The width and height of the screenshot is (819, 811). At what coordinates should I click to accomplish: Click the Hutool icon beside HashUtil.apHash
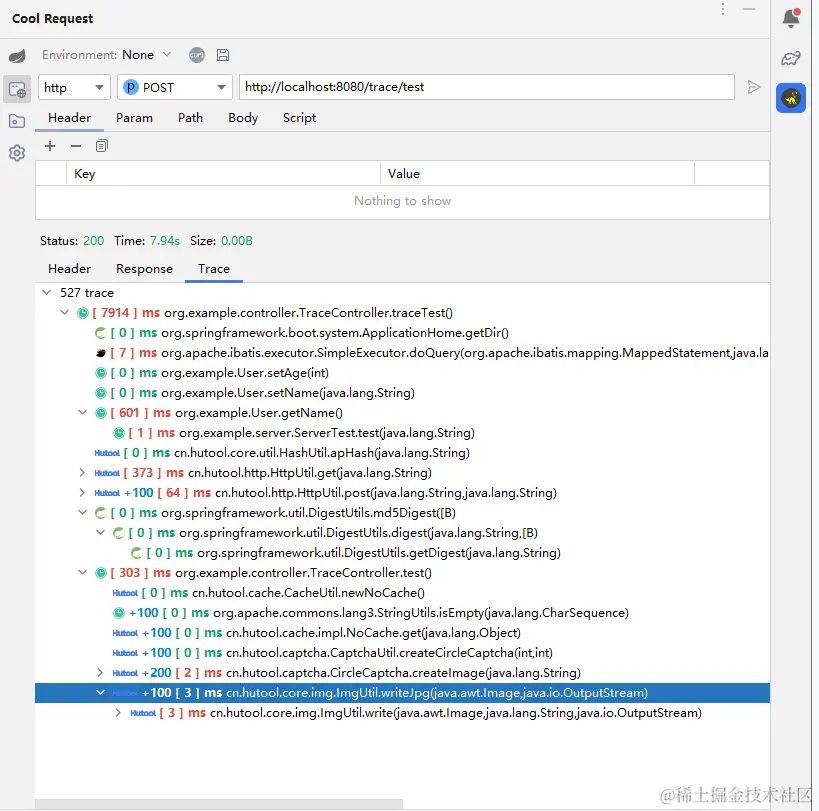(x=107, y=453)
